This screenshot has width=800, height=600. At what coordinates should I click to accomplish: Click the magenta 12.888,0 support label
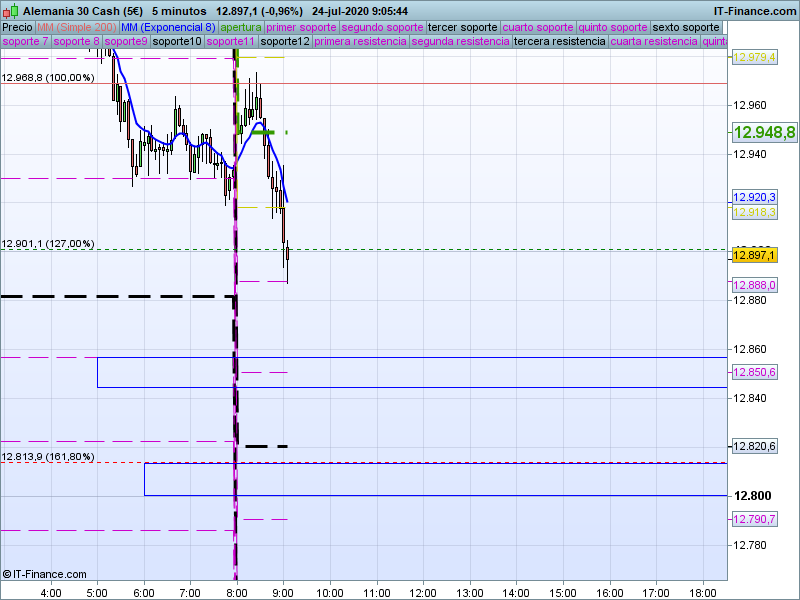754,285
